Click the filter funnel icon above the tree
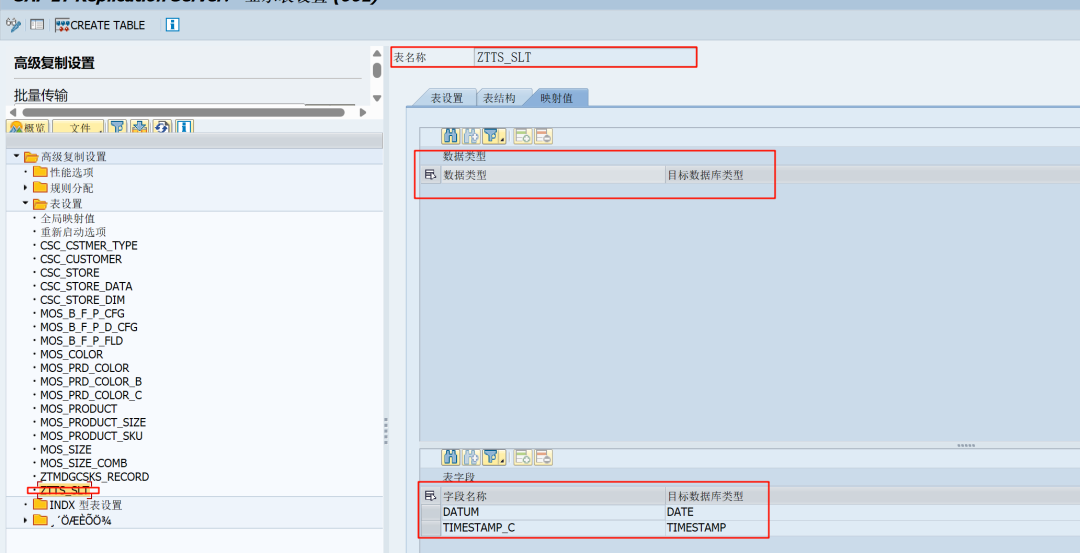The width and height of the screenshot is (1080, 553). click(x=118, y=127)
